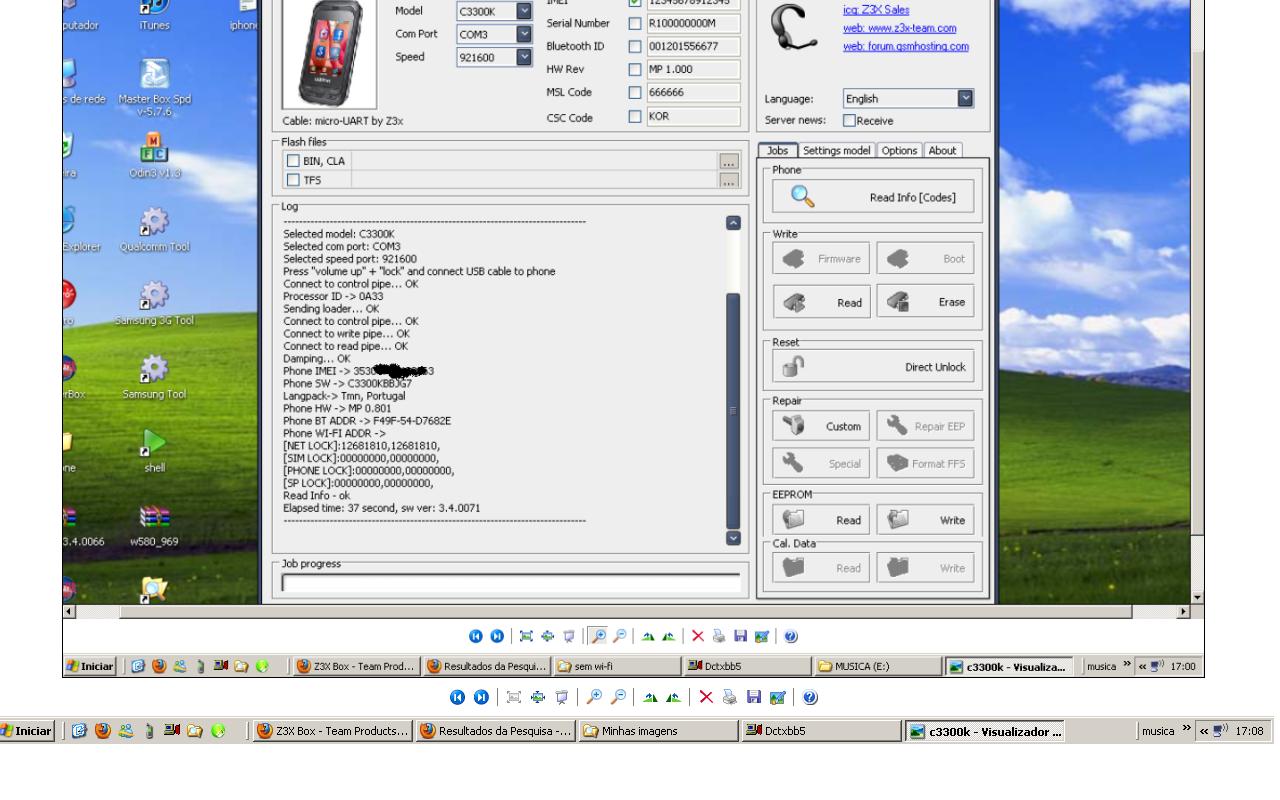
Task: Click the Log scroll-down arrow button
Action: click(x=733, y=538)
